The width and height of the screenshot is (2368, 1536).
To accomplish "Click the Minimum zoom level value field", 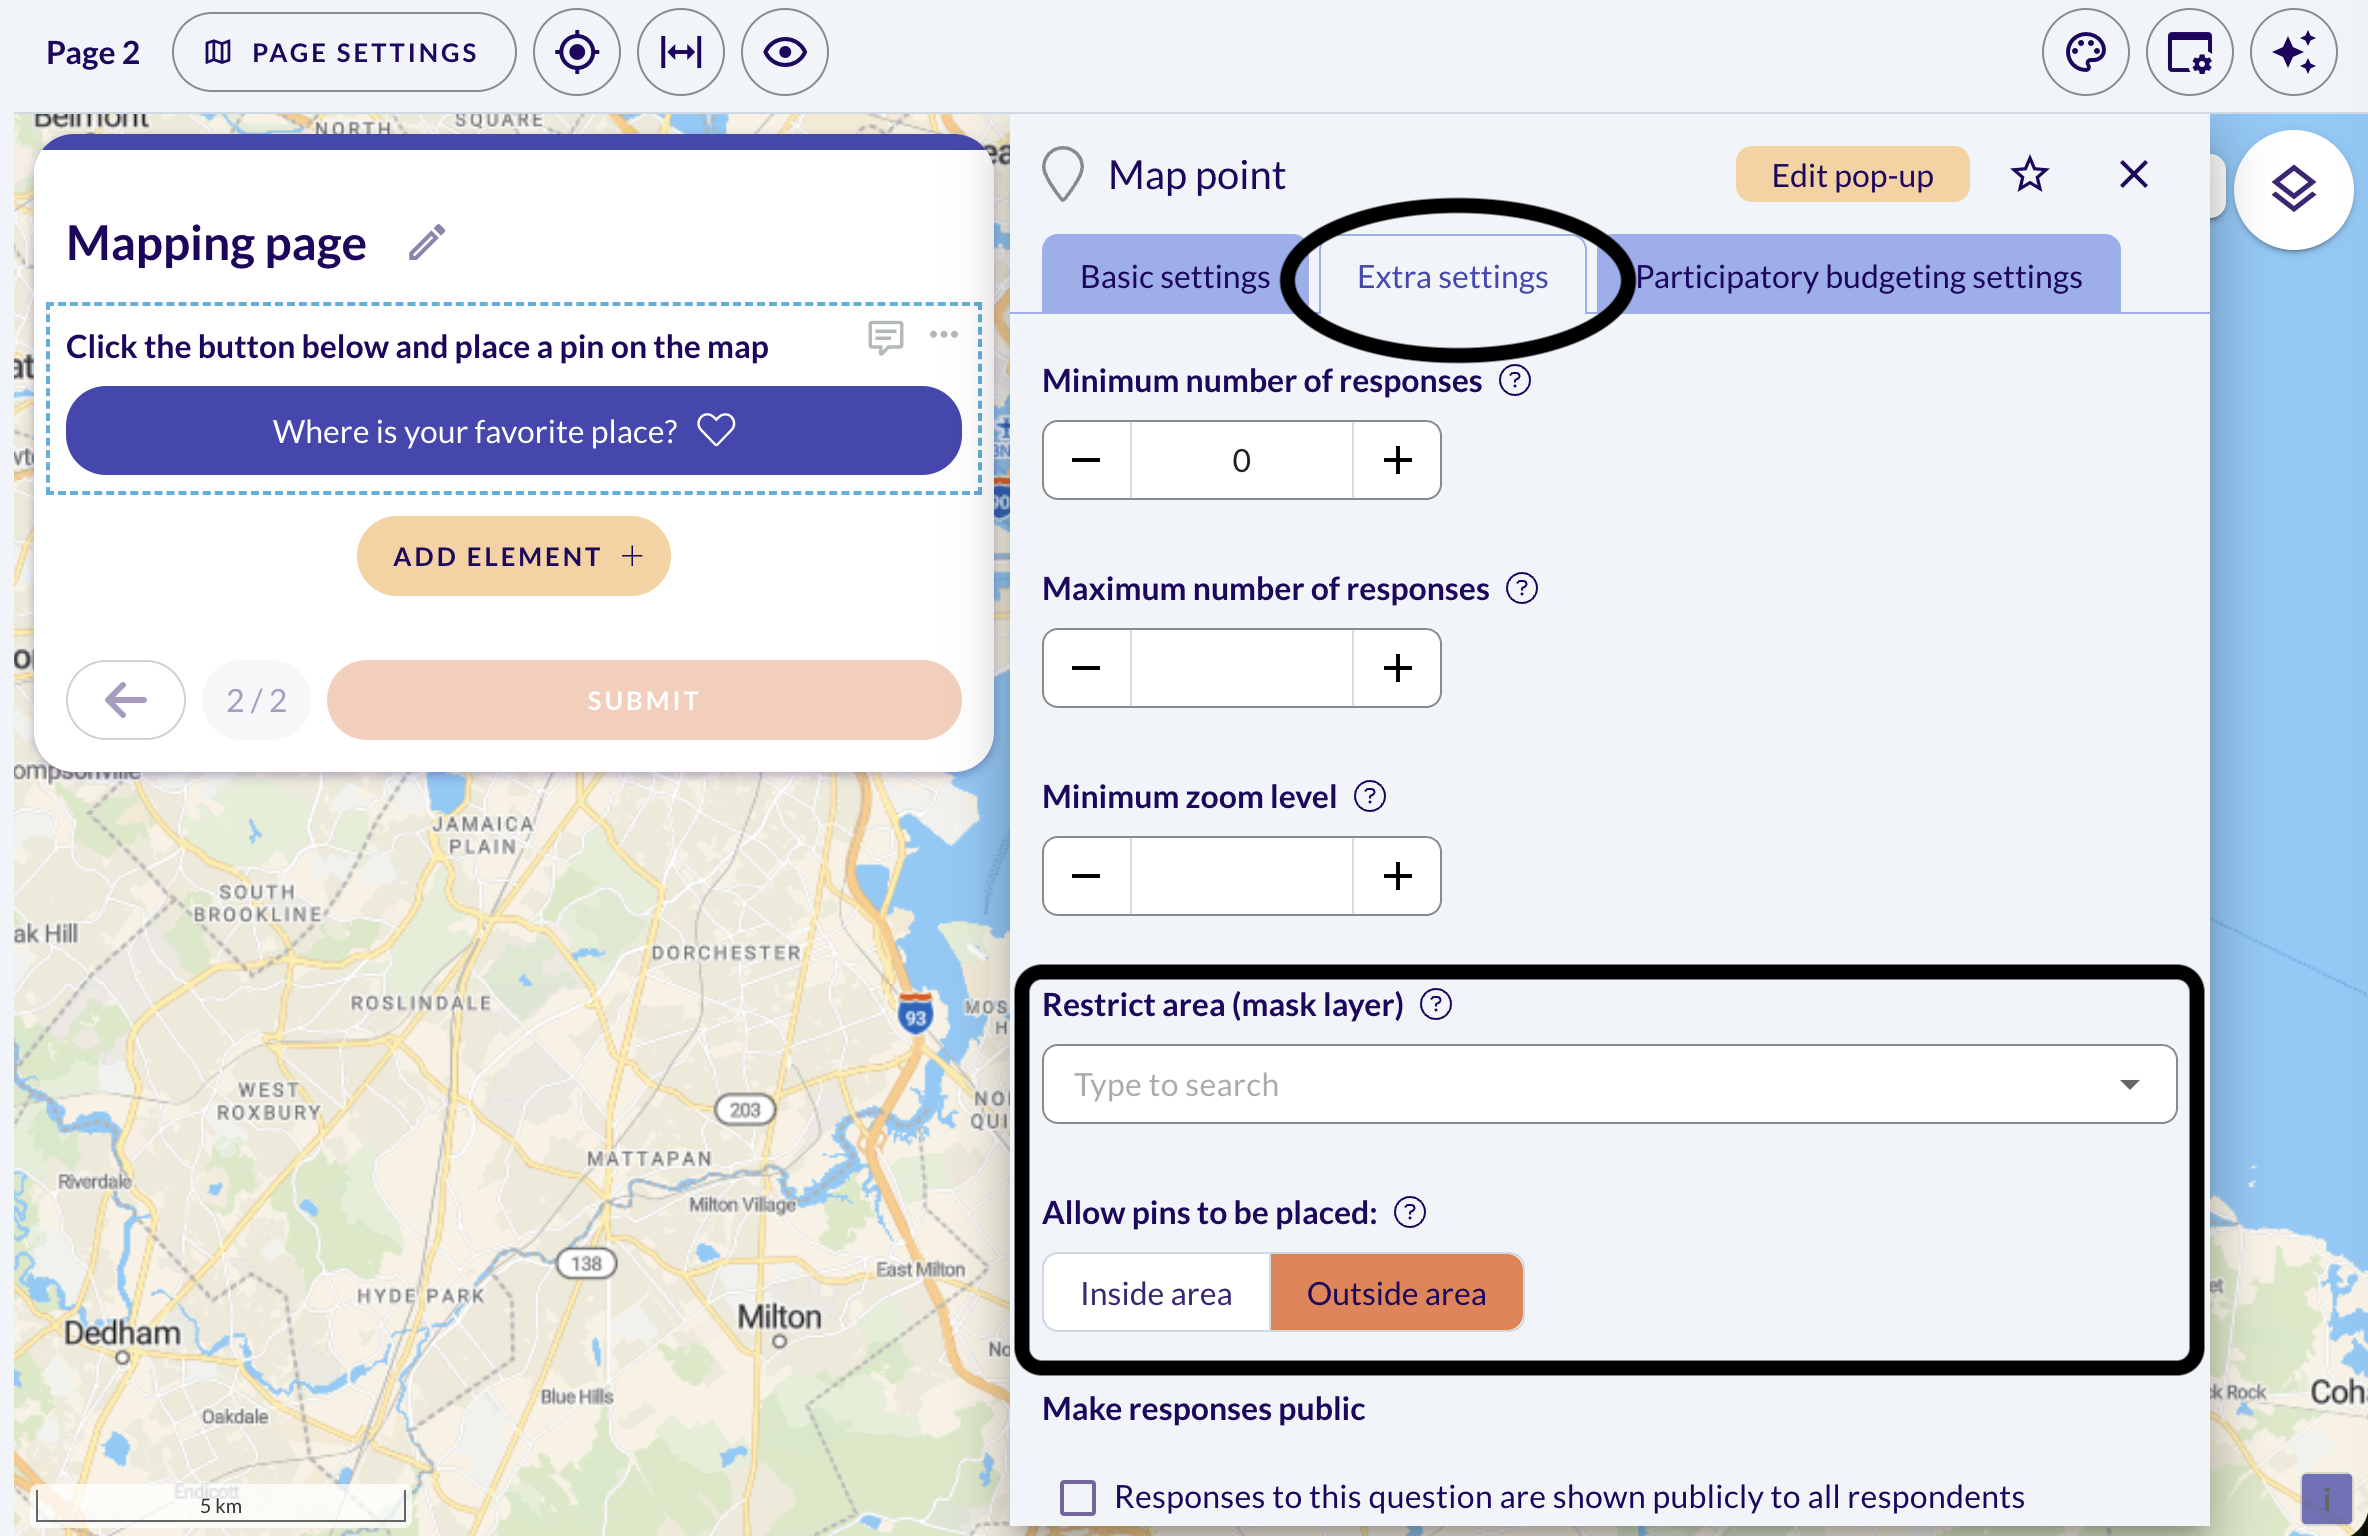I will click(x=1242, y=876).
